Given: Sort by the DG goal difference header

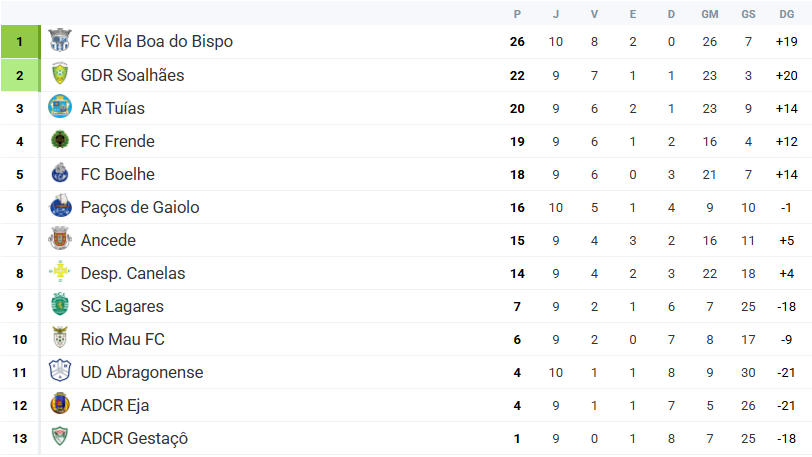Looking at the screenshot, I should coord(787,14).
